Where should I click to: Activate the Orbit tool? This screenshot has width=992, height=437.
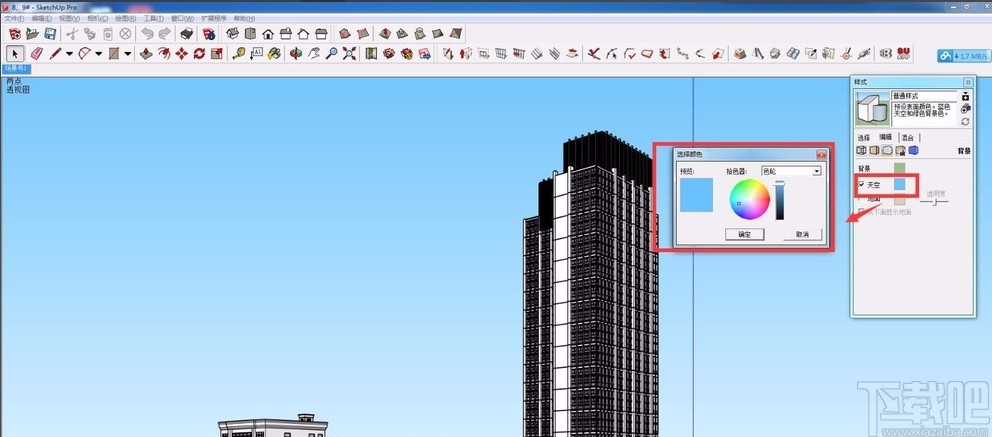pos(295,53)
